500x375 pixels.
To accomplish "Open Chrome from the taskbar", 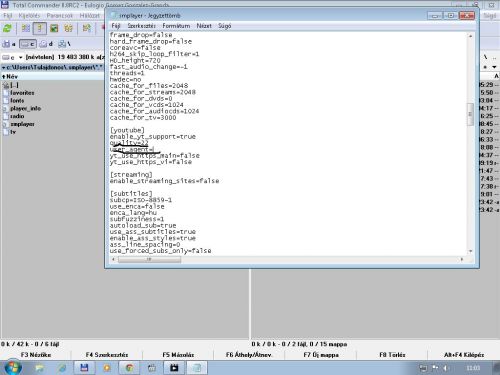I will [129, 368].
